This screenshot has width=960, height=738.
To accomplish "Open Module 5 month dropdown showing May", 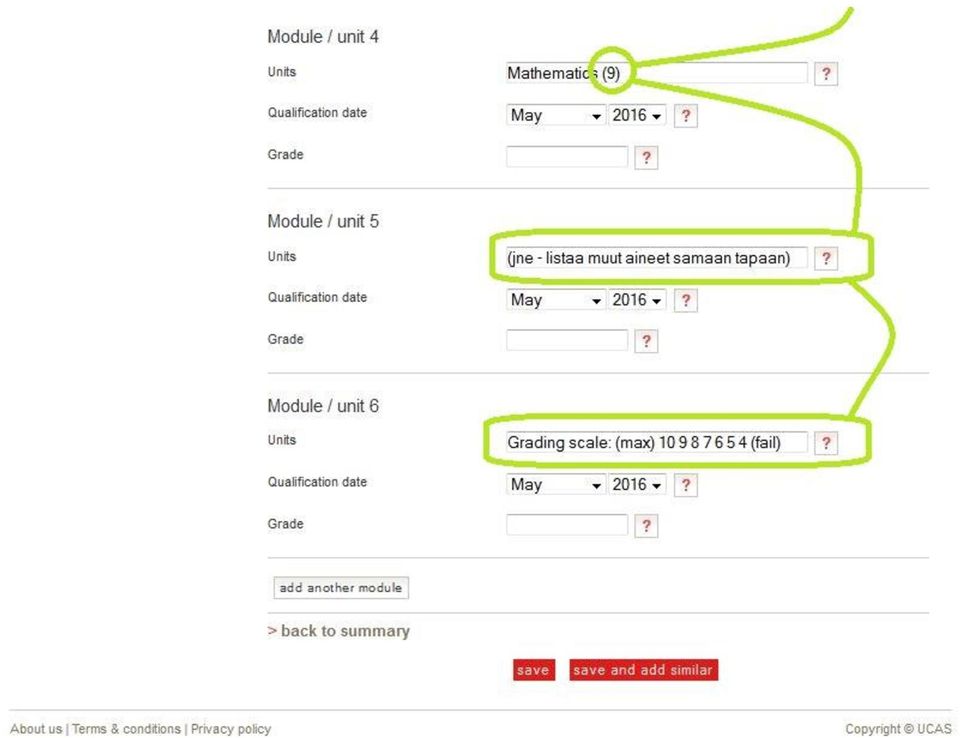I will coord(556,299).
